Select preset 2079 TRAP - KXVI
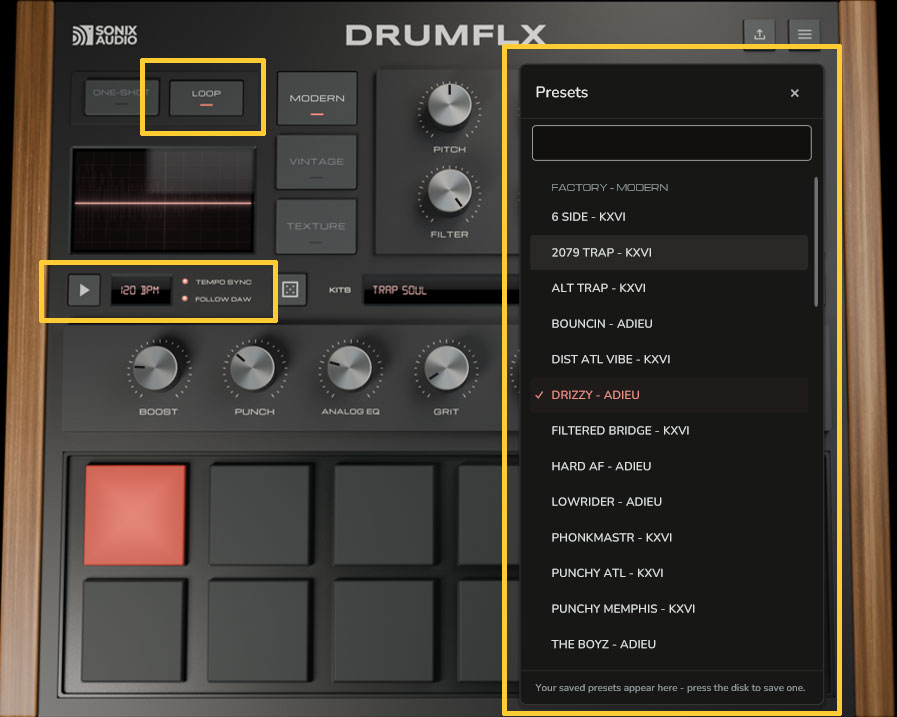The height and width of the screenshot is (717, 897). coord(669,252)
